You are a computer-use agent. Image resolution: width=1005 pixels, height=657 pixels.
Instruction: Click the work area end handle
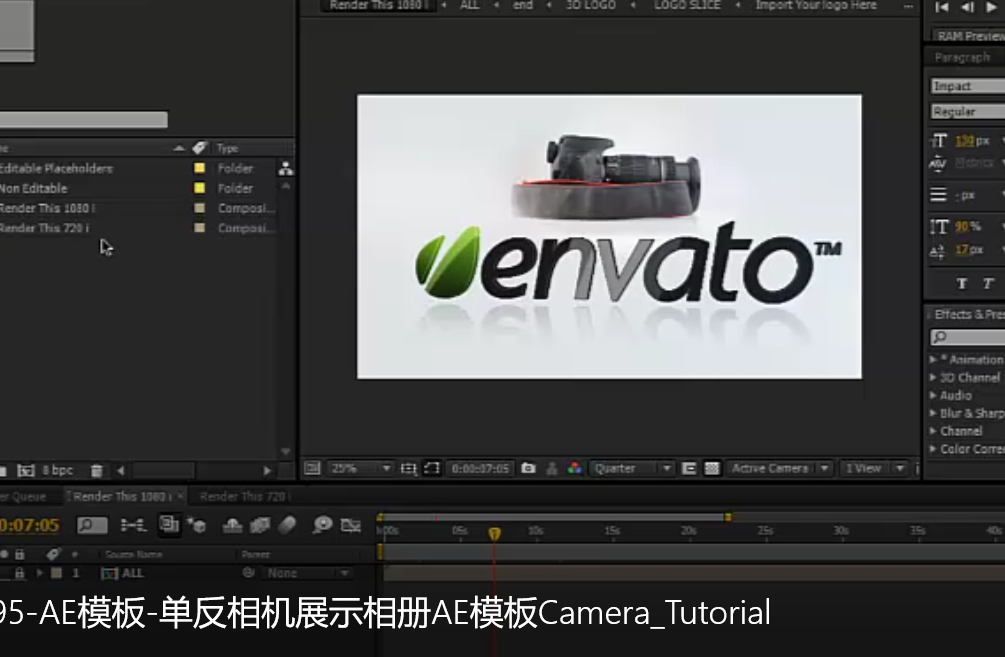[727, 517]
